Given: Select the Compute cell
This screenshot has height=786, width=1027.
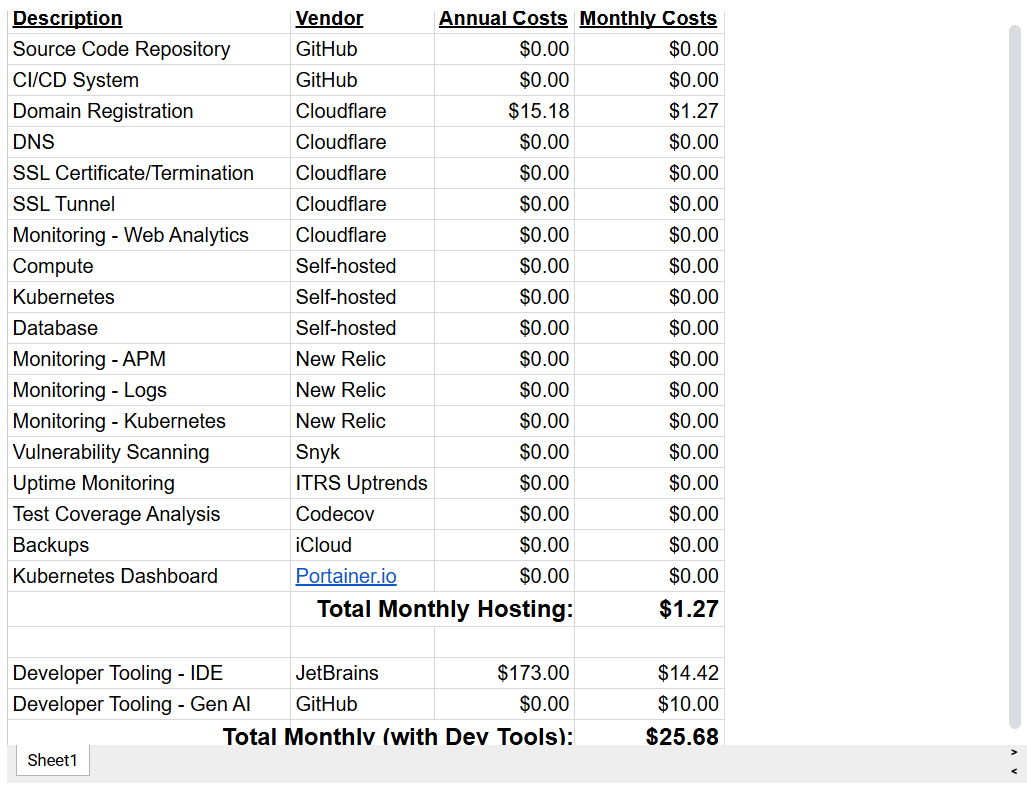Looking at the screenshot, I should point(149,266).
